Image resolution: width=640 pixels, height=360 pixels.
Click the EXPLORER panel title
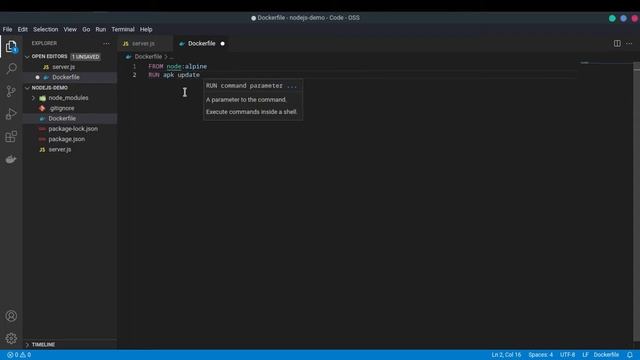44,43
